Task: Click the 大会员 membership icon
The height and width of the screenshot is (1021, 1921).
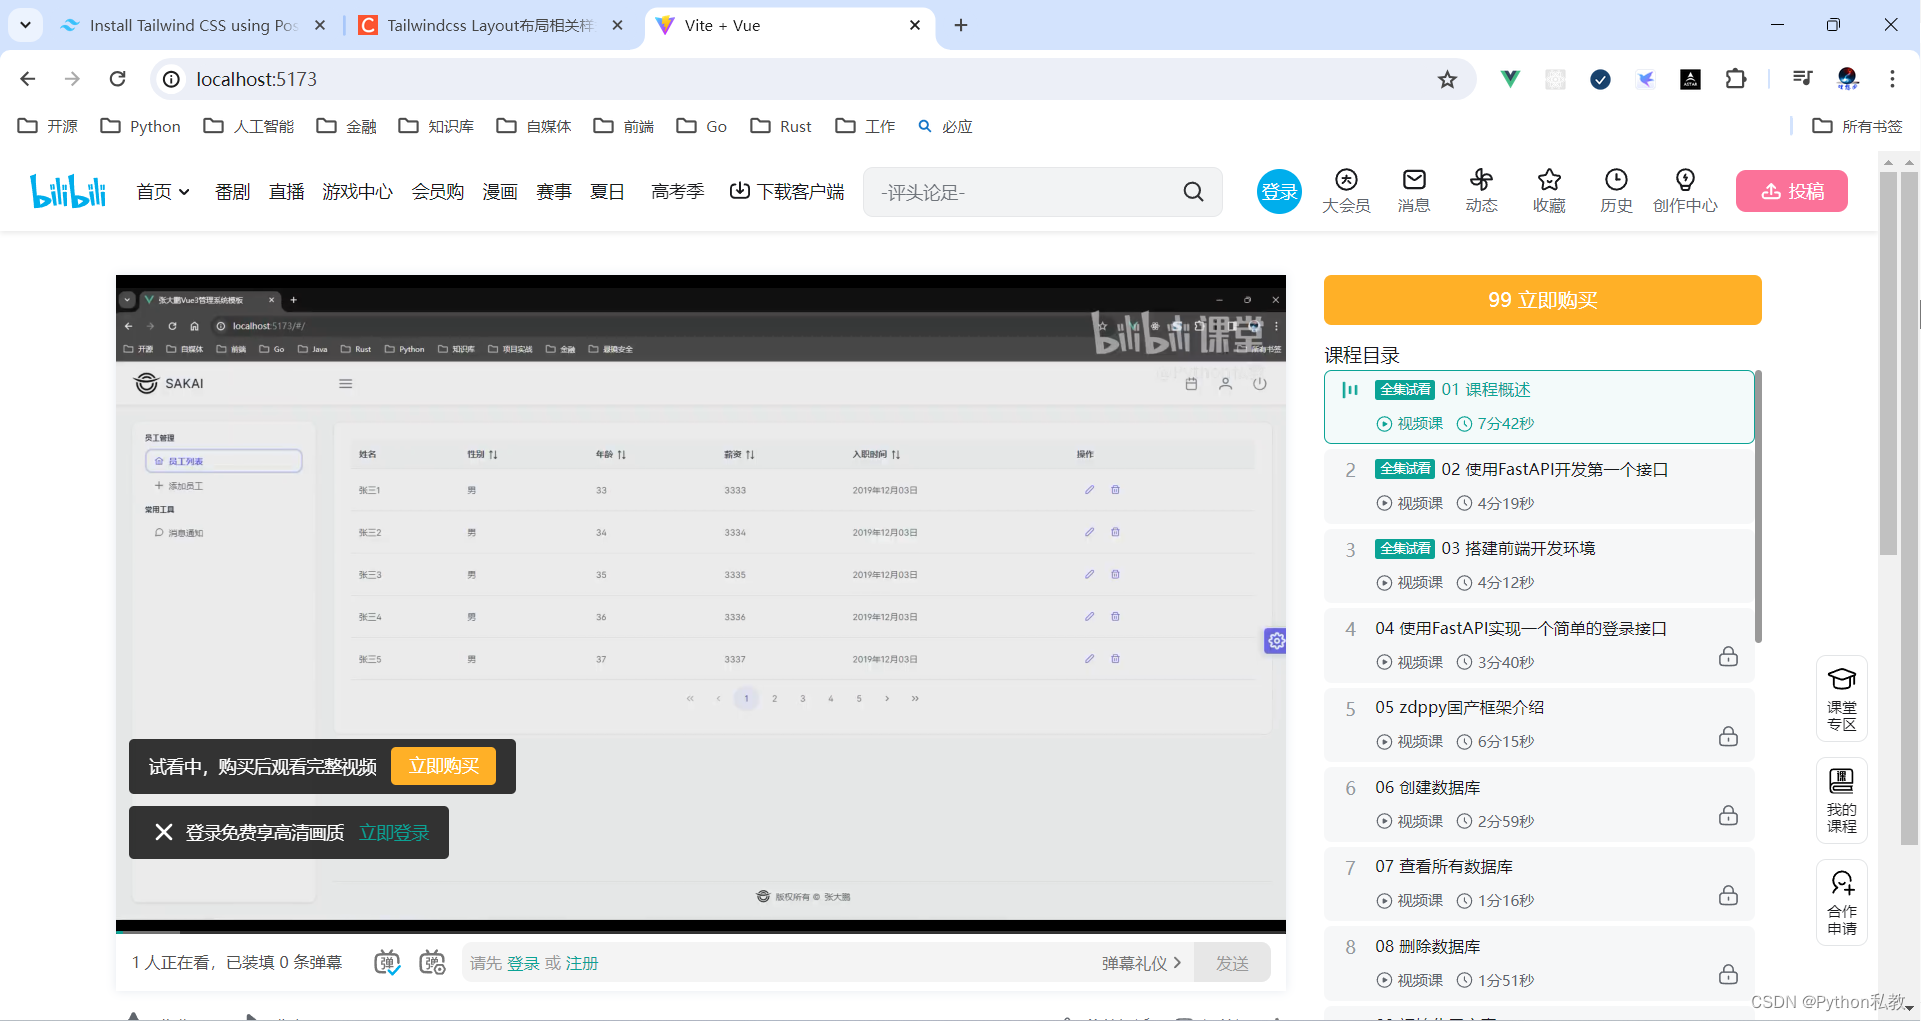Action: 1346,190
